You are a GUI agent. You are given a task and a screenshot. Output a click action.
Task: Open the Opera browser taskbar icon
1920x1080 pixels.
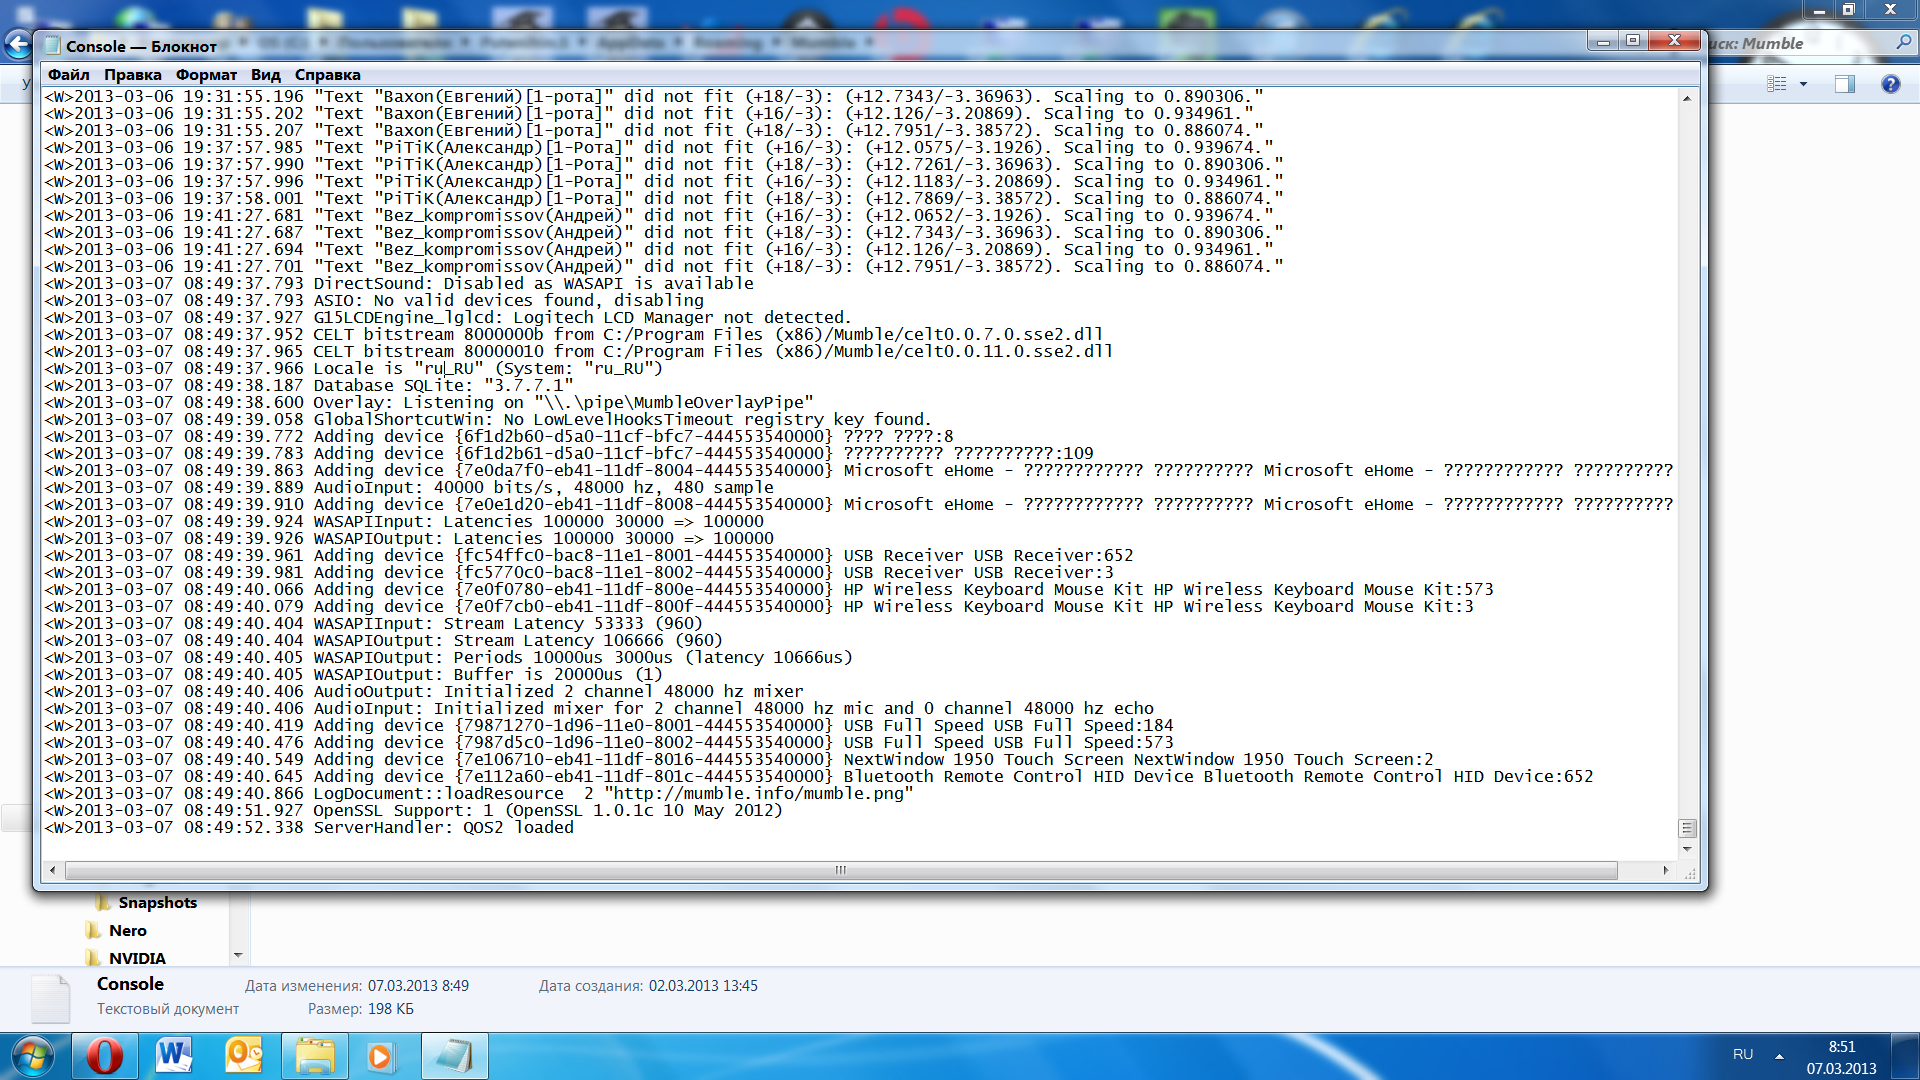(x=104, y=1056)
